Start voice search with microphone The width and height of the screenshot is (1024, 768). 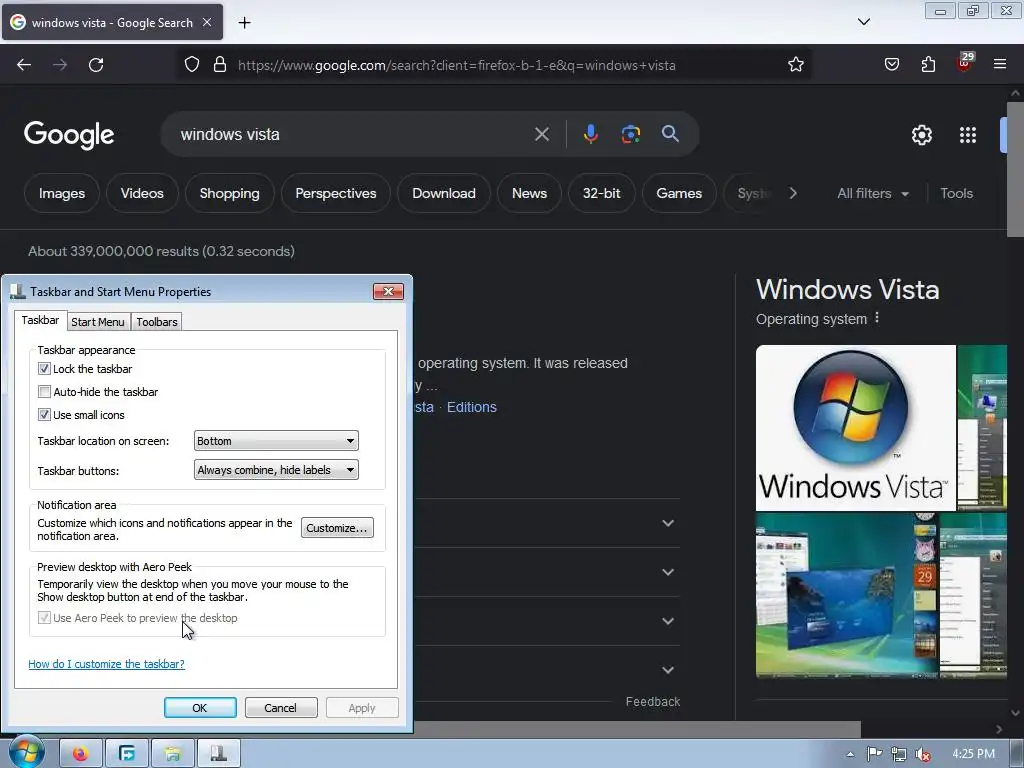point(590,134)
